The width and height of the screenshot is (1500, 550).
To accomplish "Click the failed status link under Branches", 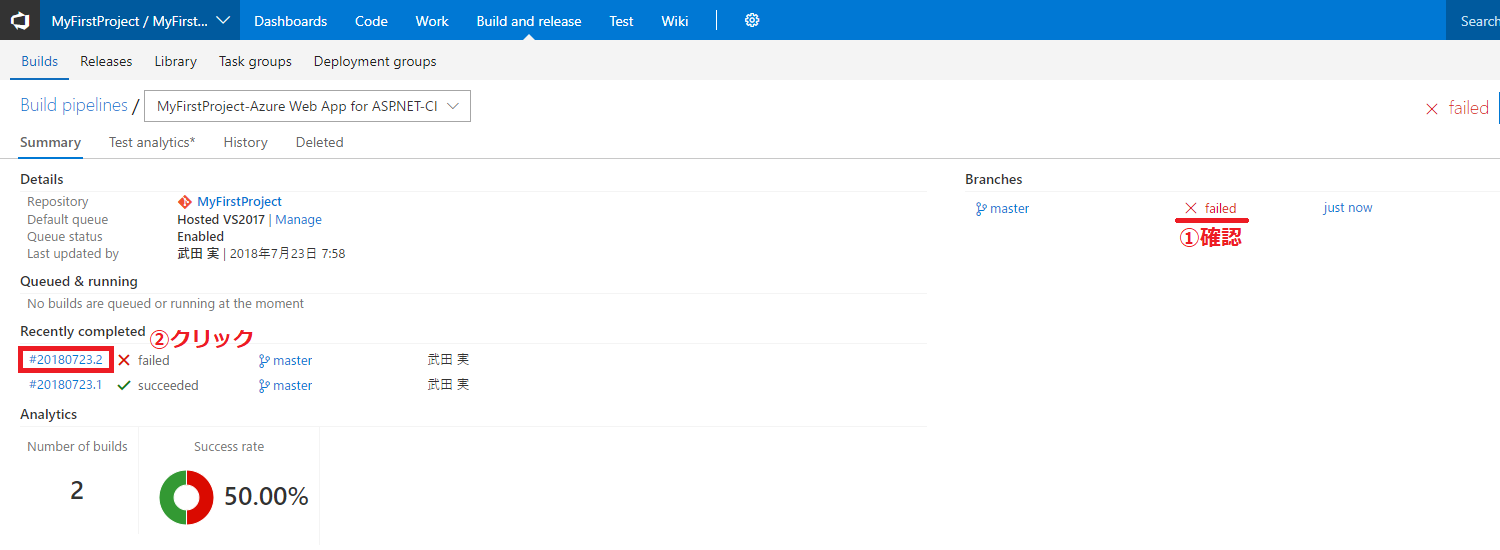I will 1220,209.
